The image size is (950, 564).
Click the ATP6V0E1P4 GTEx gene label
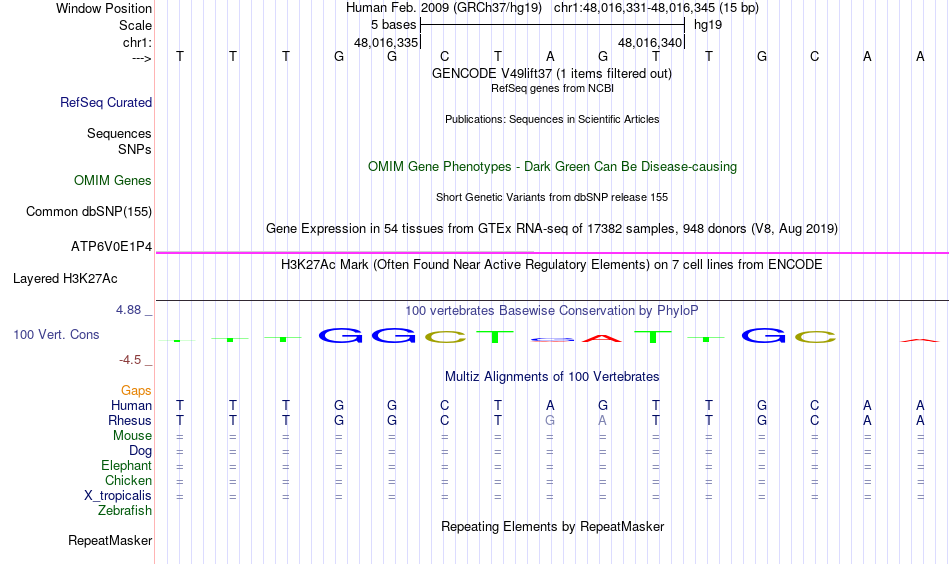111,247
